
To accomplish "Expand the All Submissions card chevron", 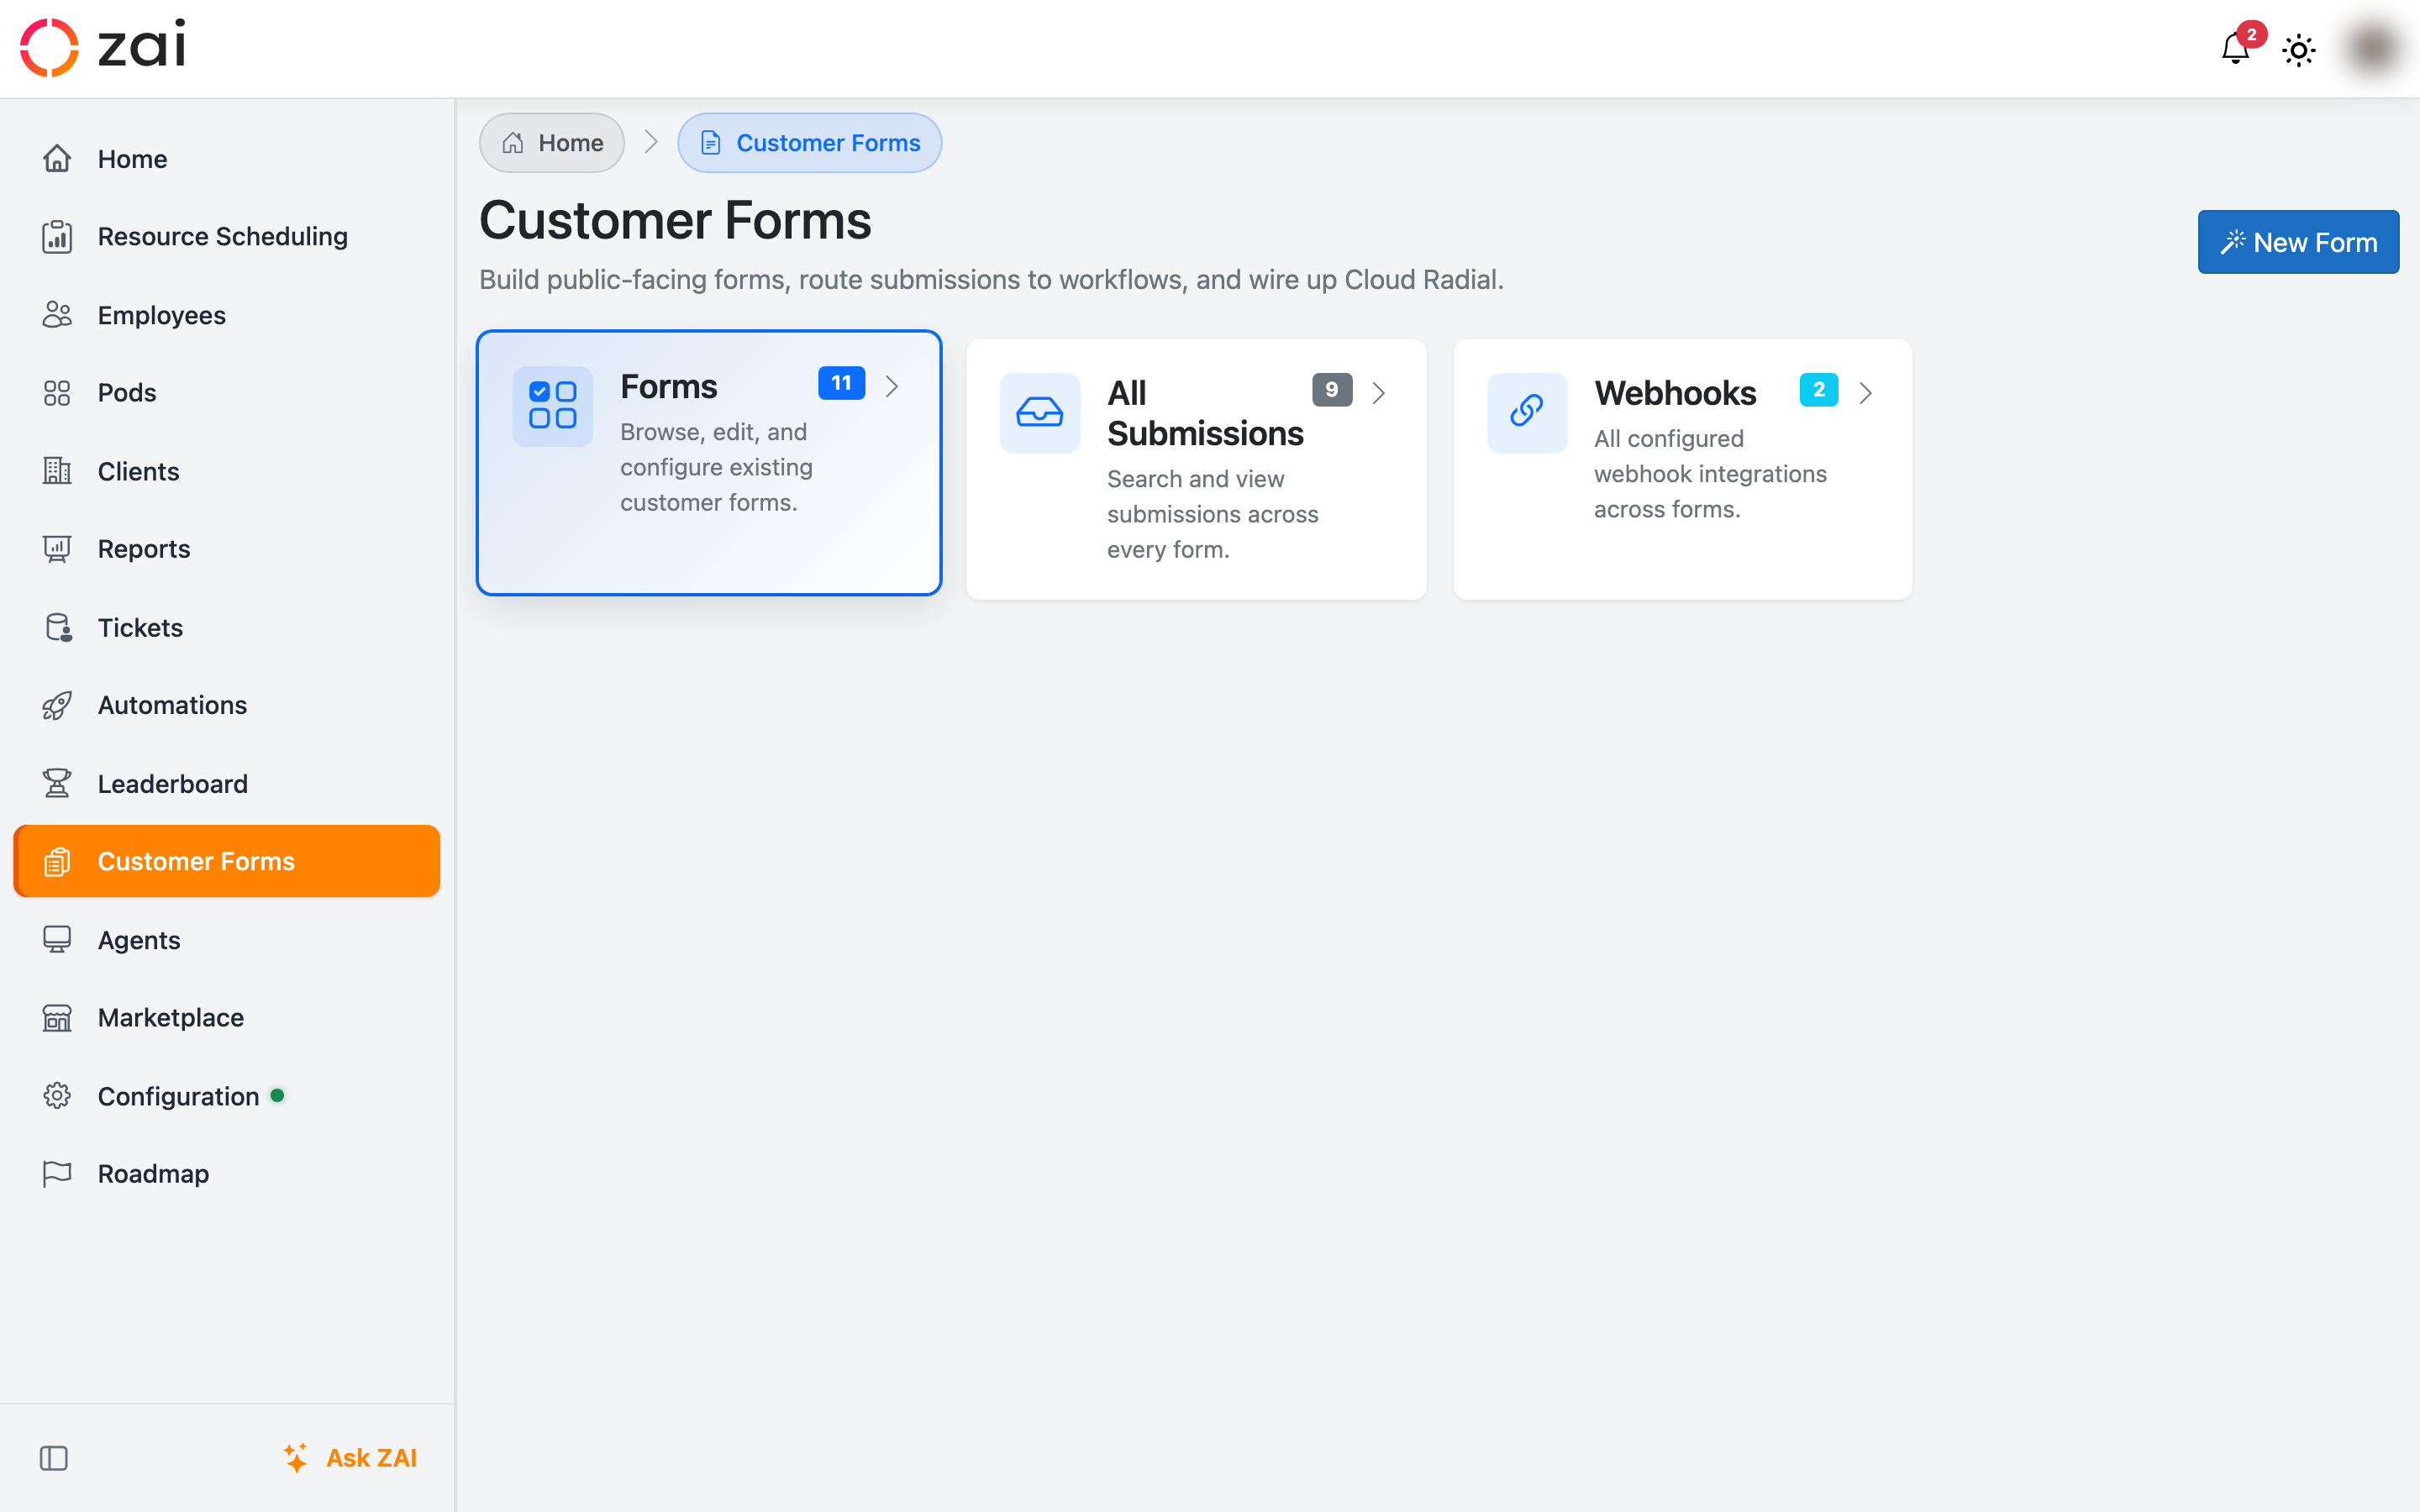I will point(1379,393).
